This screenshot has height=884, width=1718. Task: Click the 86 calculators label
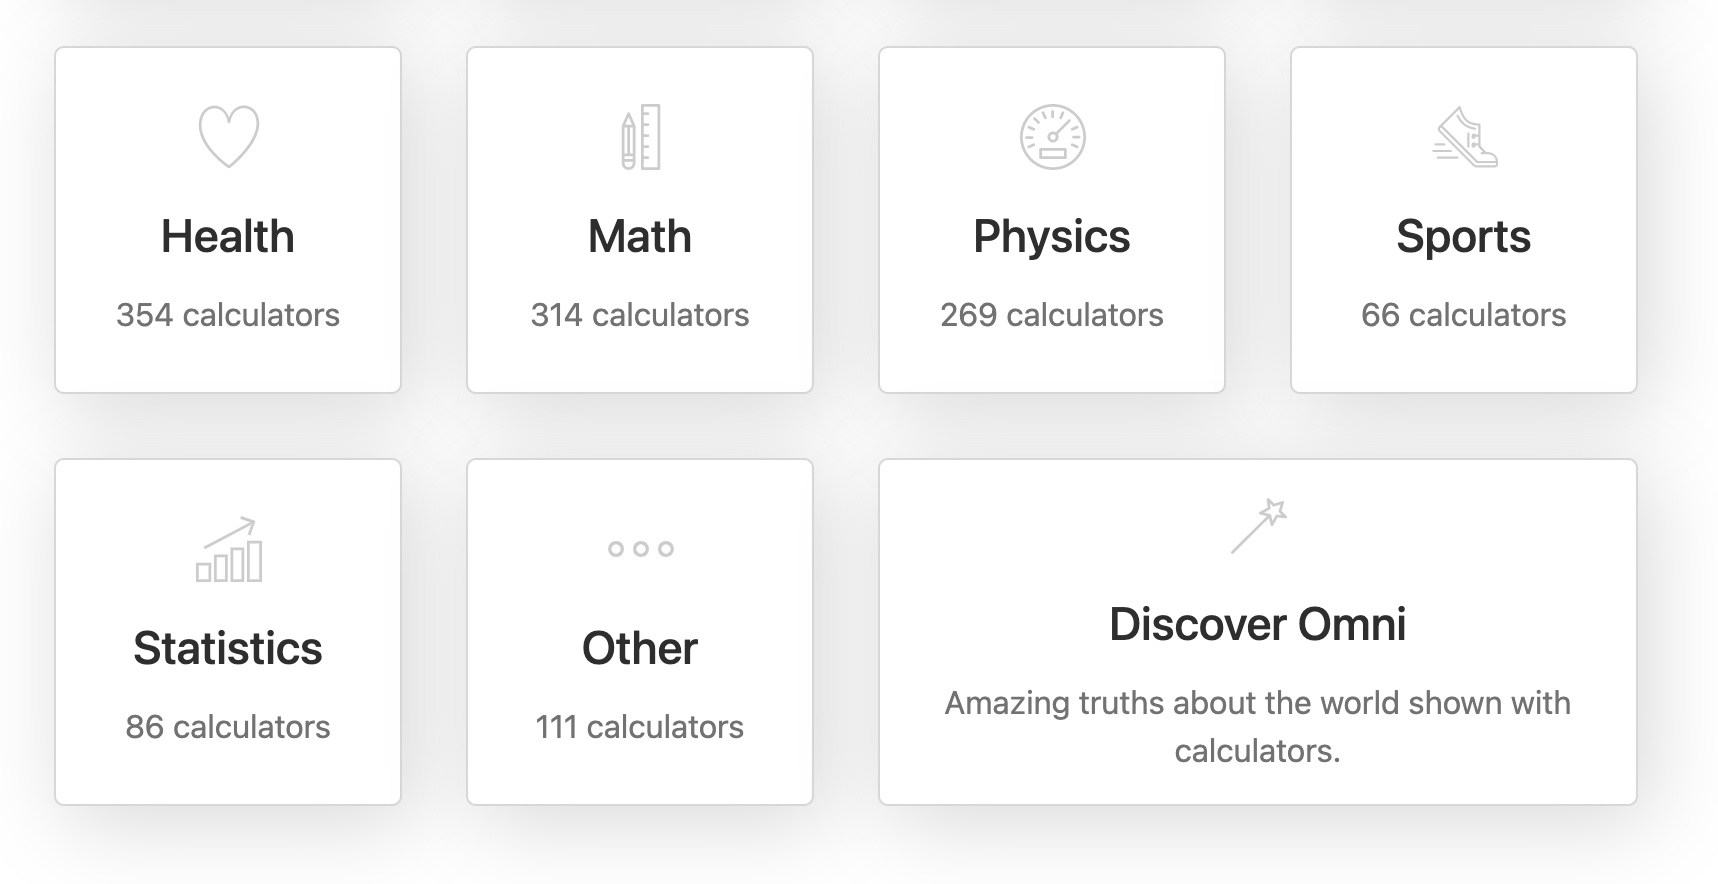tap(228, 727)
